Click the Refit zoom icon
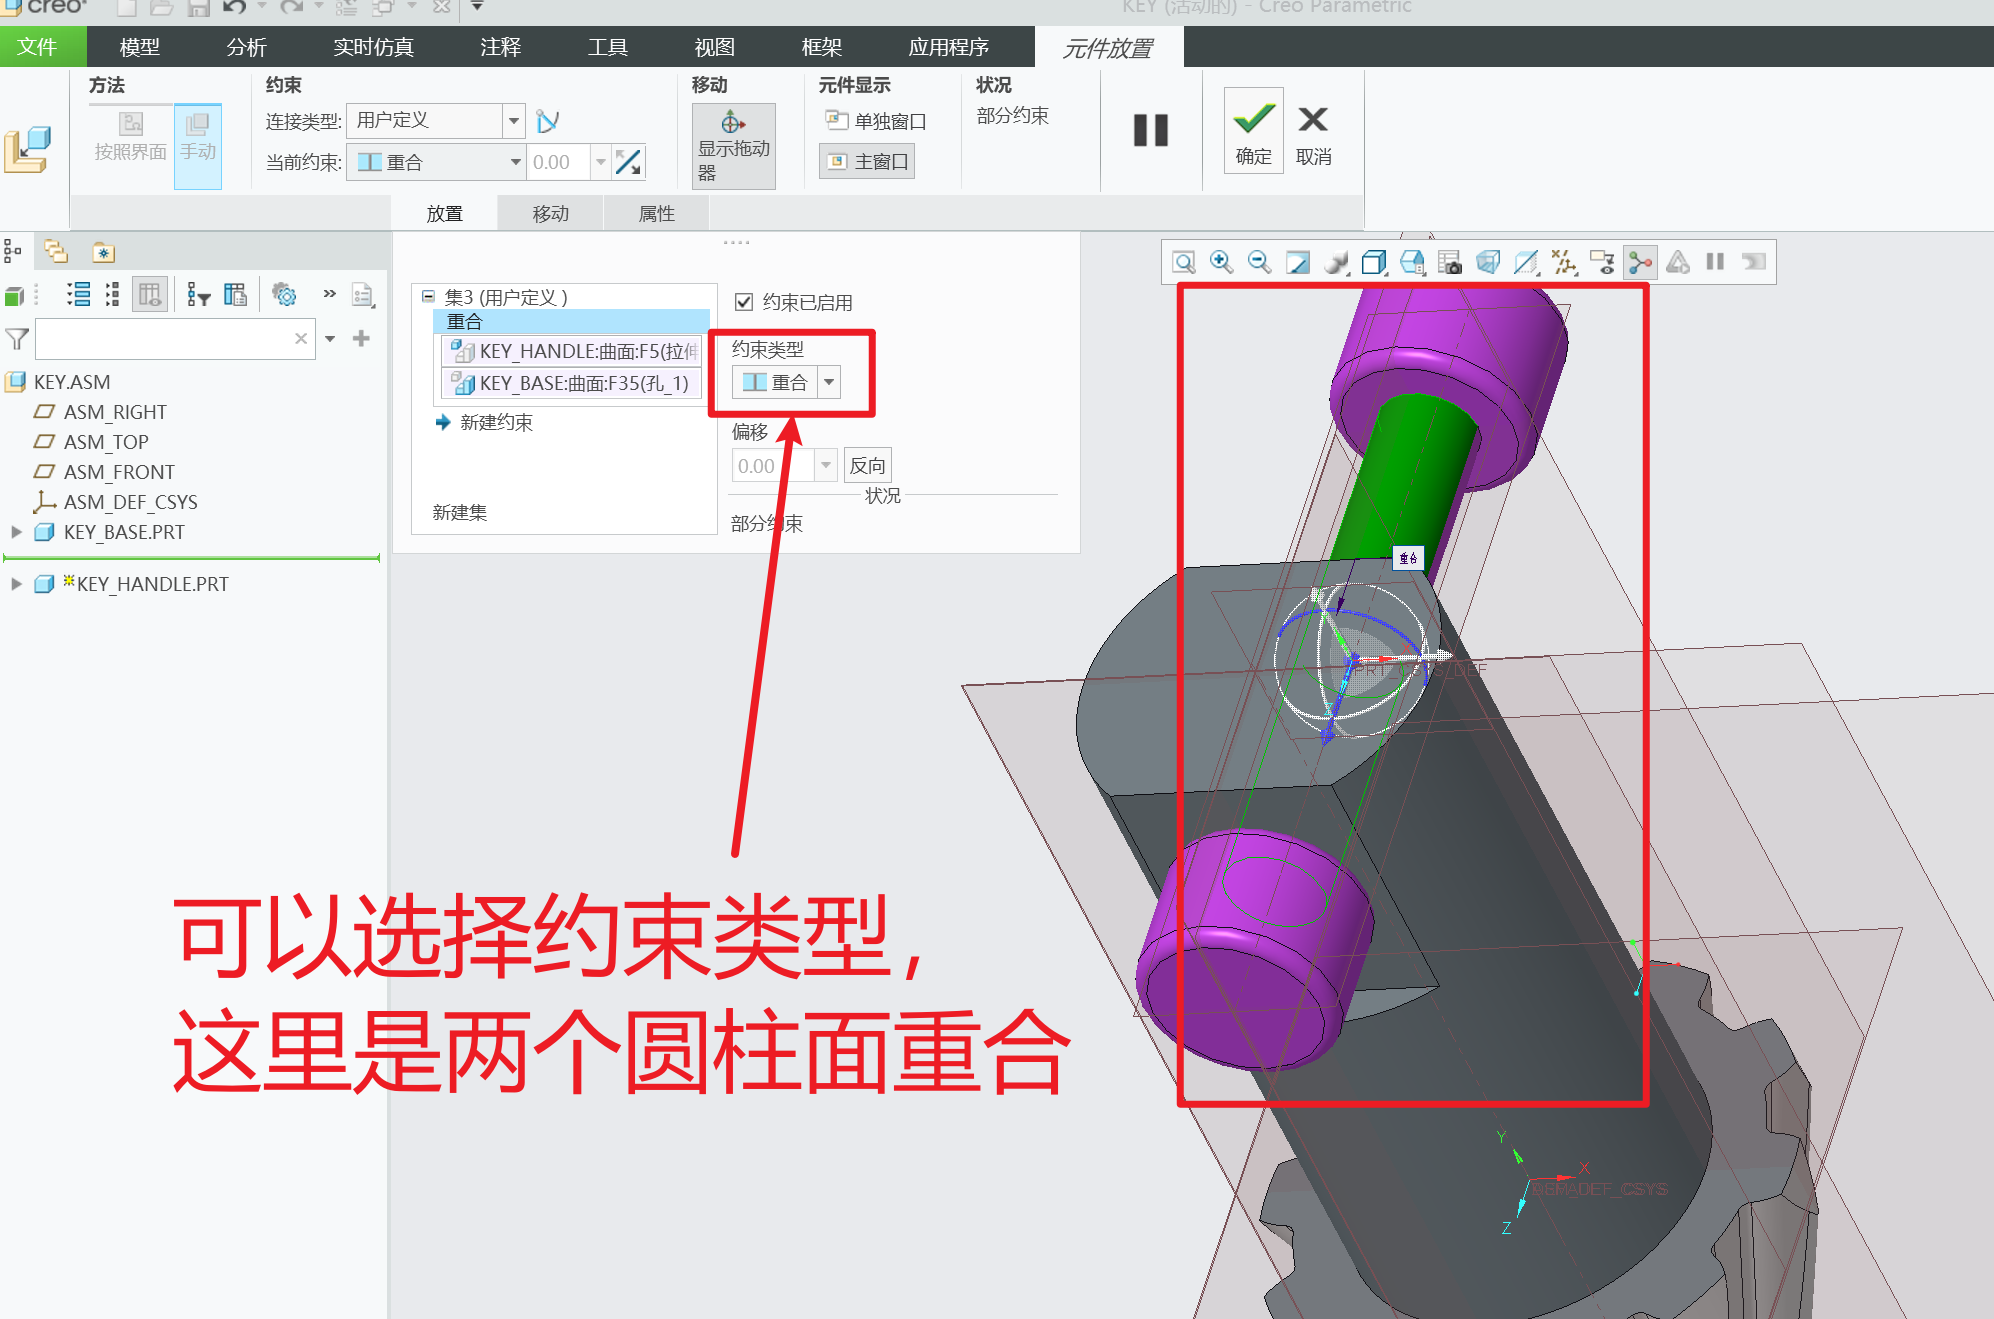1994x1319 pixels. [x=1184, y=262]
